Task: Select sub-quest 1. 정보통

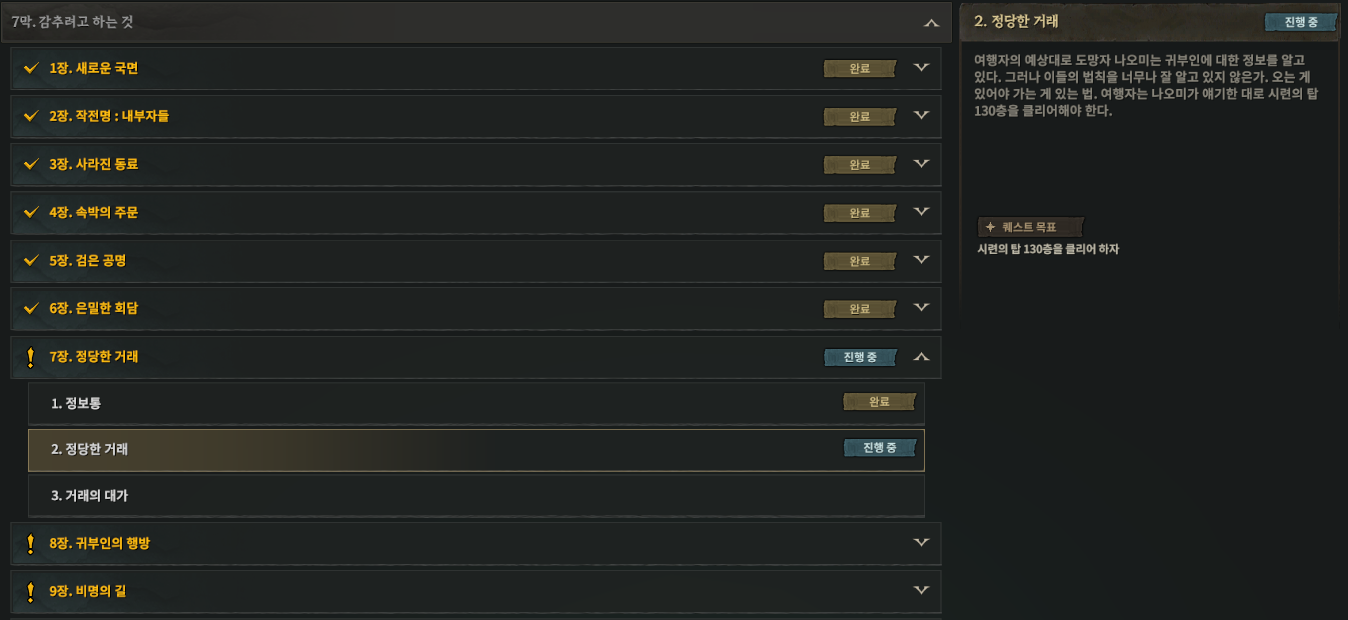Action: click(x=476, y=403)
